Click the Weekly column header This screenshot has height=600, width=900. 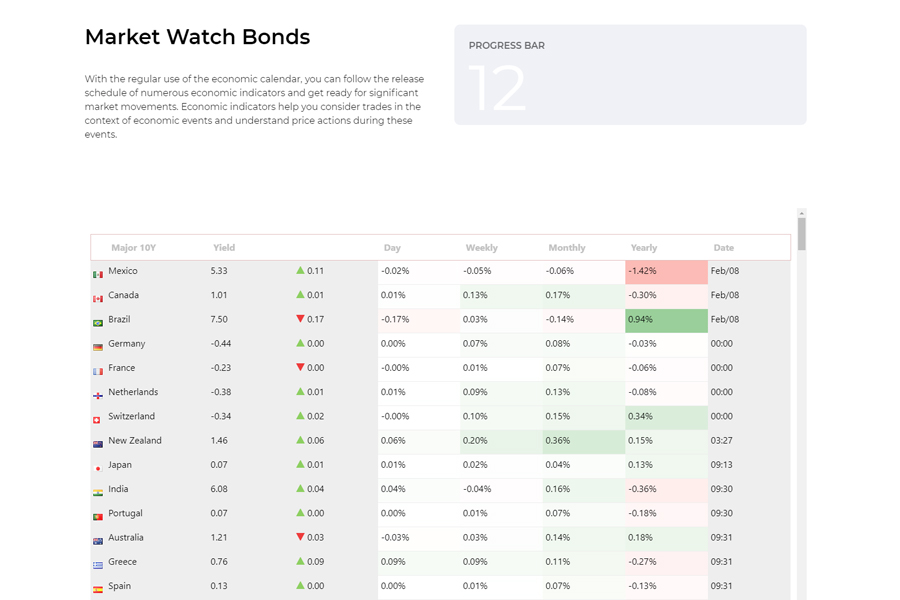[481, 248]
